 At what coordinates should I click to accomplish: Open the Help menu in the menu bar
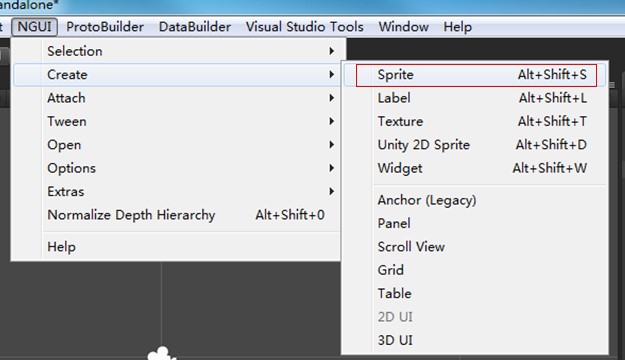pyautogui.click(x=457, y=27)
